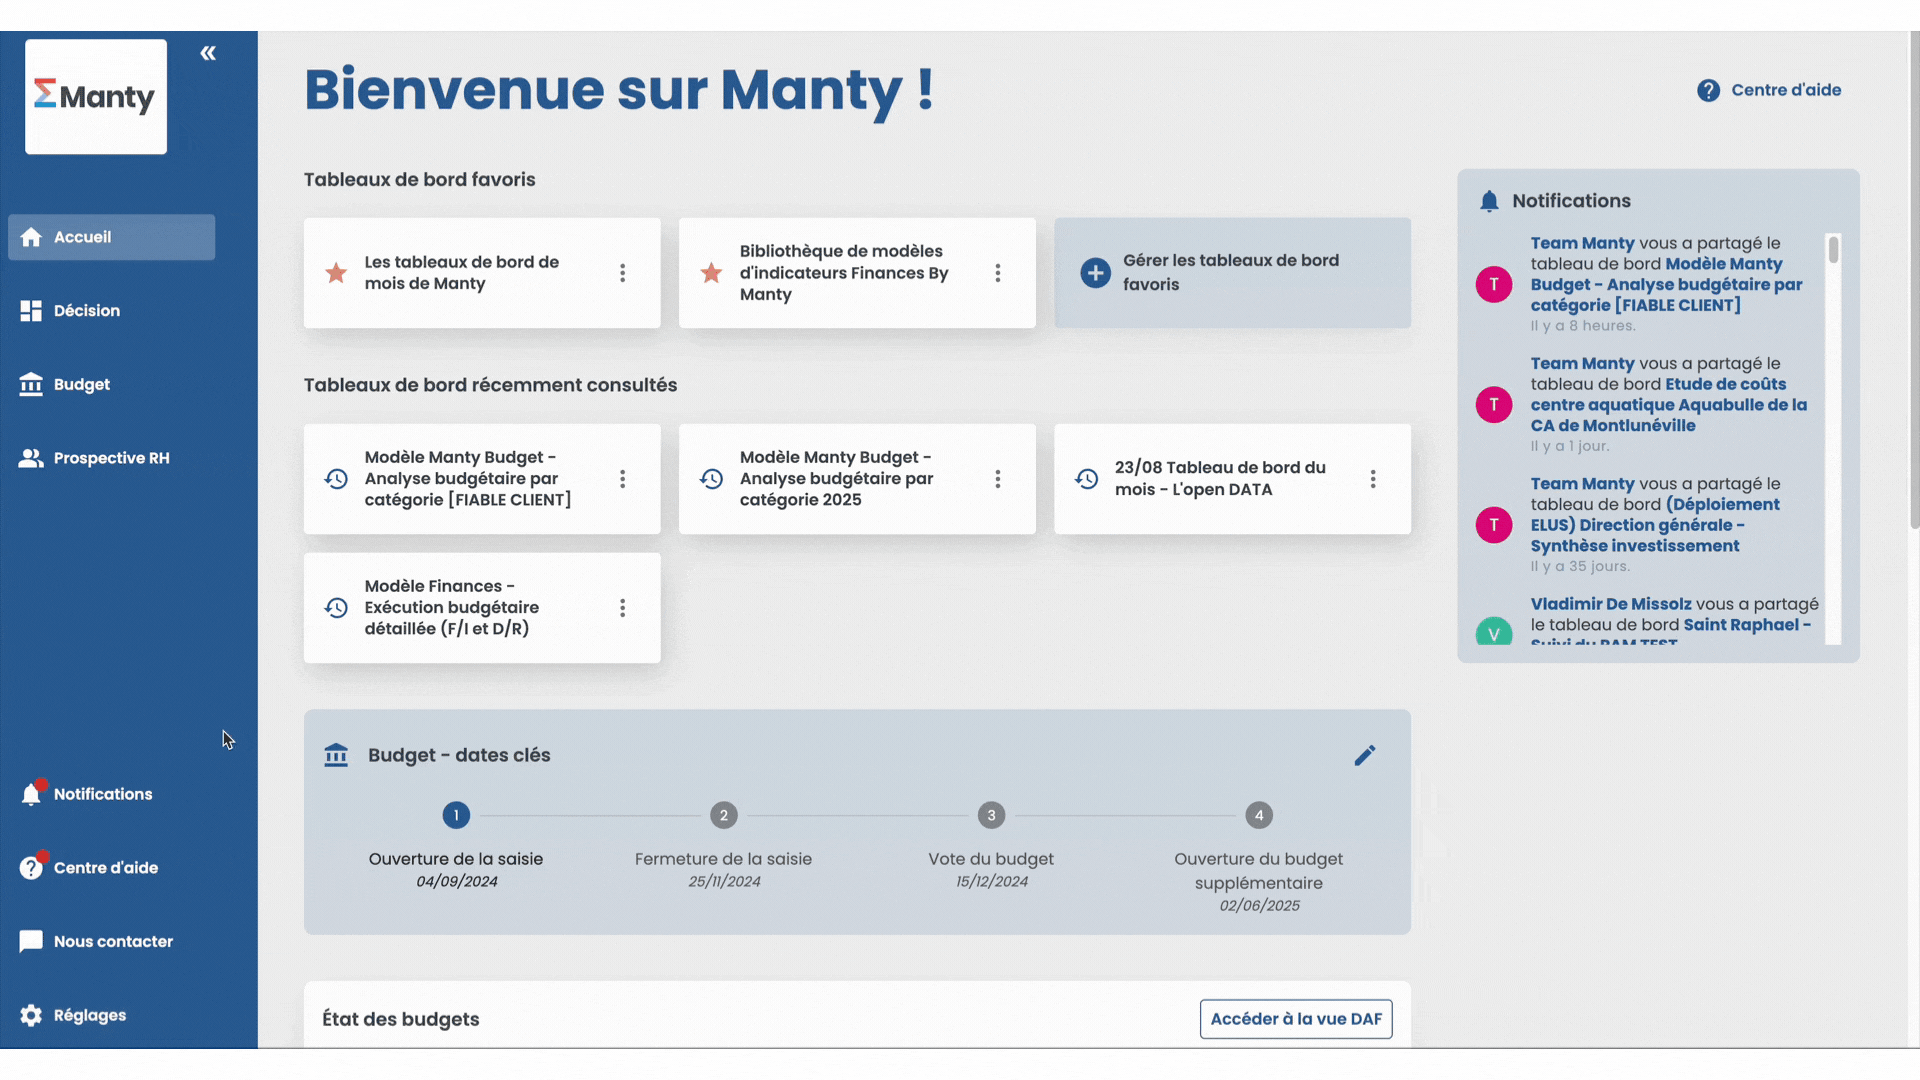Open '23/08 Tableau de bord du mois - L'open DATA' card
Viewport: 1920px width, 1080px height.
pyautogui.click(x=1232, y=479)
